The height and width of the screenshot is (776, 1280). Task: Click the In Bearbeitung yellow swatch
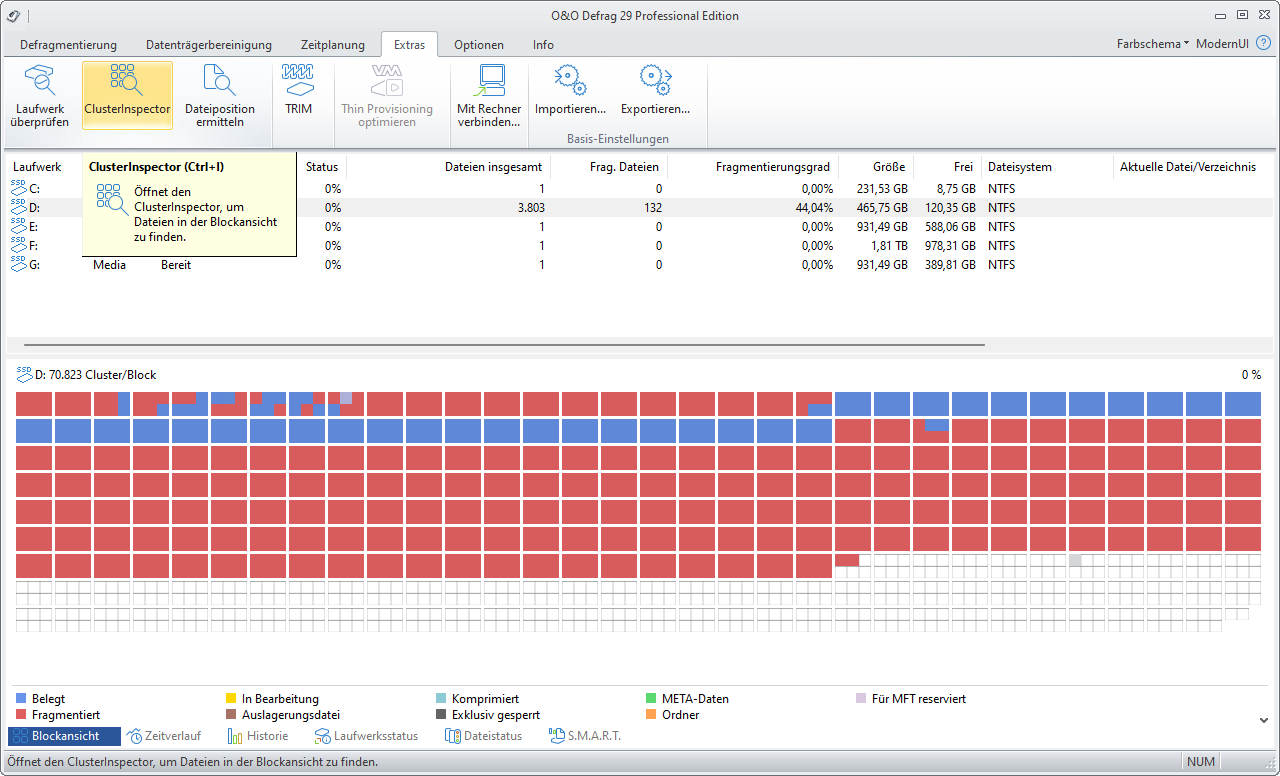[x=231, y=699]
